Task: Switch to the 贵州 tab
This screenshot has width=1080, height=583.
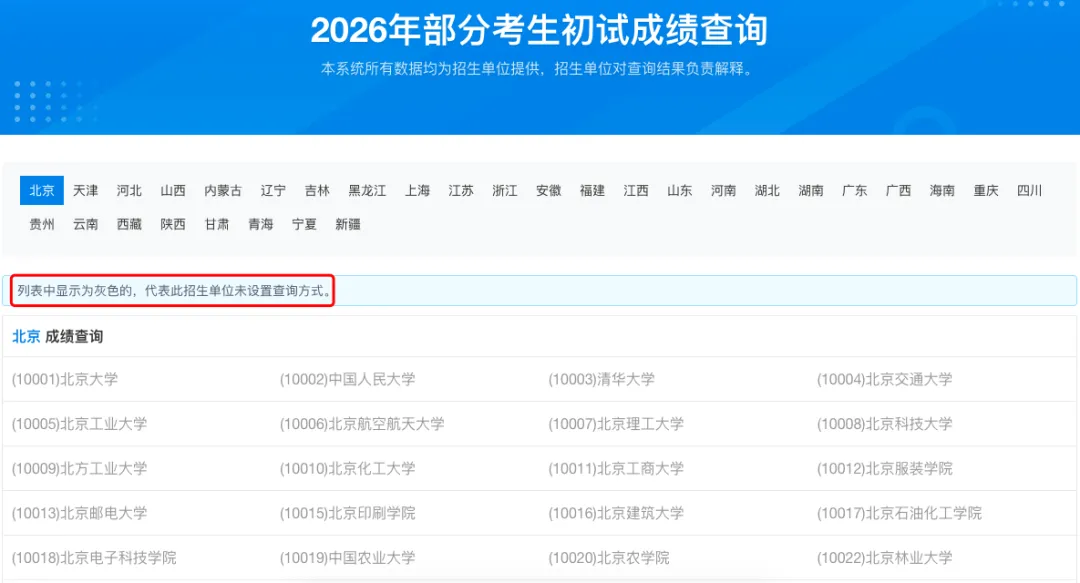Action: pos(42,224)
